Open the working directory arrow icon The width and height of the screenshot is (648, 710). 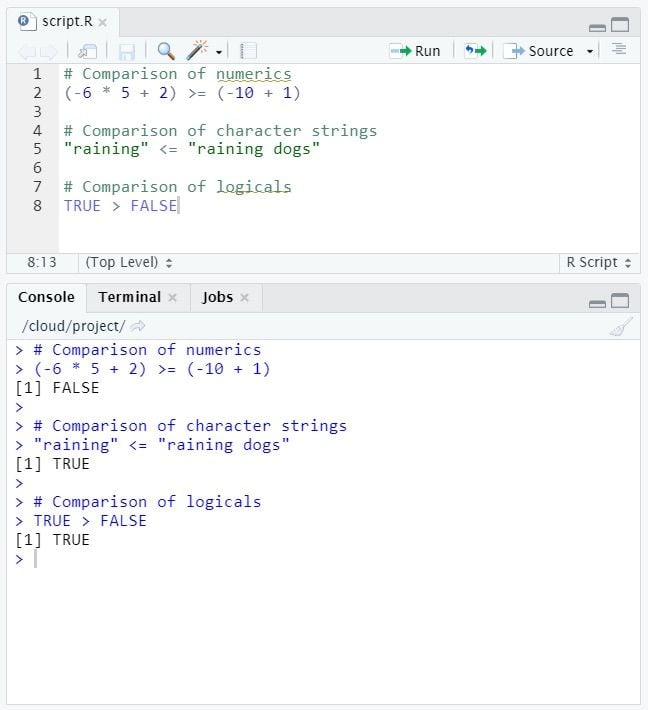(x=138, y=326)
